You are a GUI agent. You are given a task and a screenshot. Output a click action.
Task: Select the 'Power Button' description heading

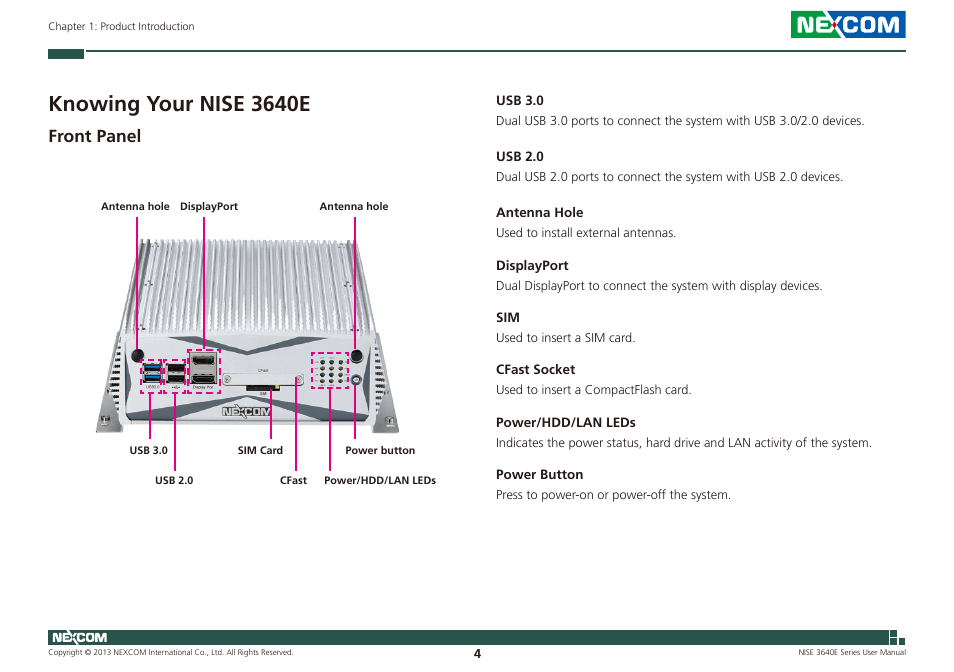539,475
